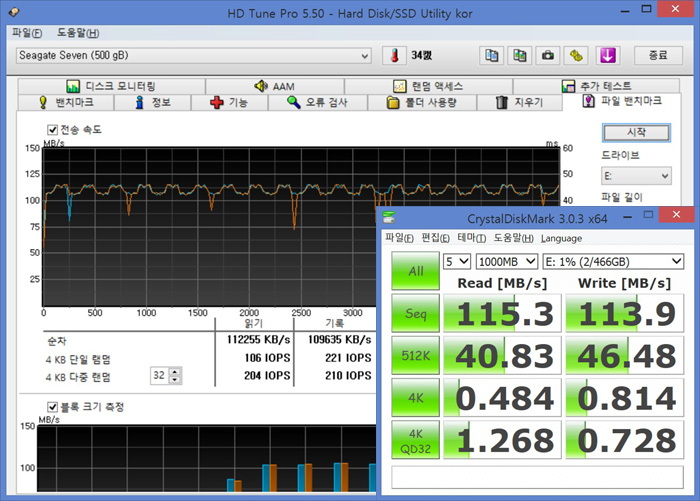Click the purple download arrow icon
Screen dimensions: 700x501
point(608,56)
